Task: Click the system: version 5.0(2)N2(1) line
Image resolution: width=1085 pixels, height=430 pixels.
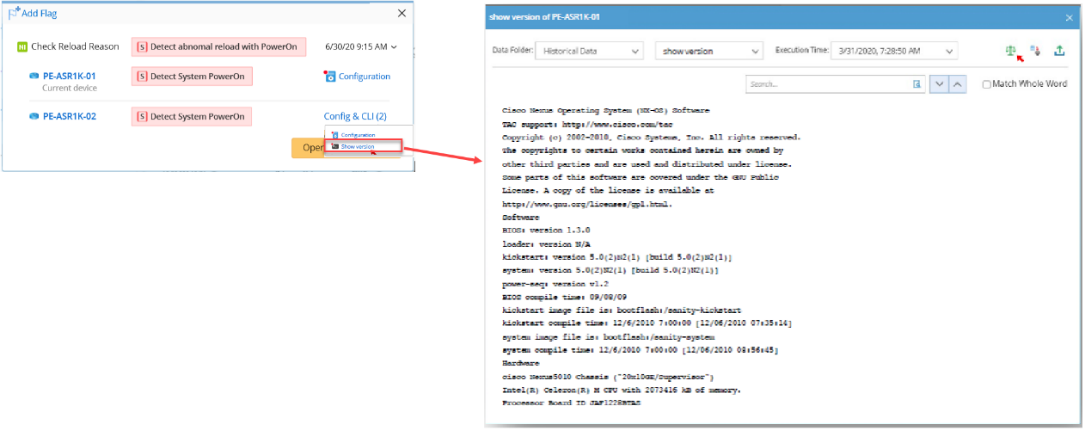Action: click(610, 270)
